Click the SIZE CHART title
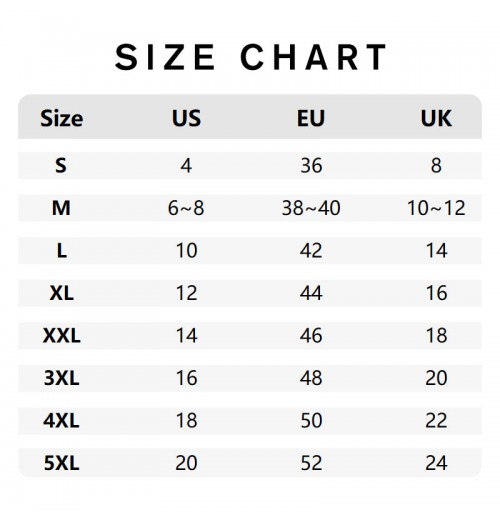 pos(250,57)
